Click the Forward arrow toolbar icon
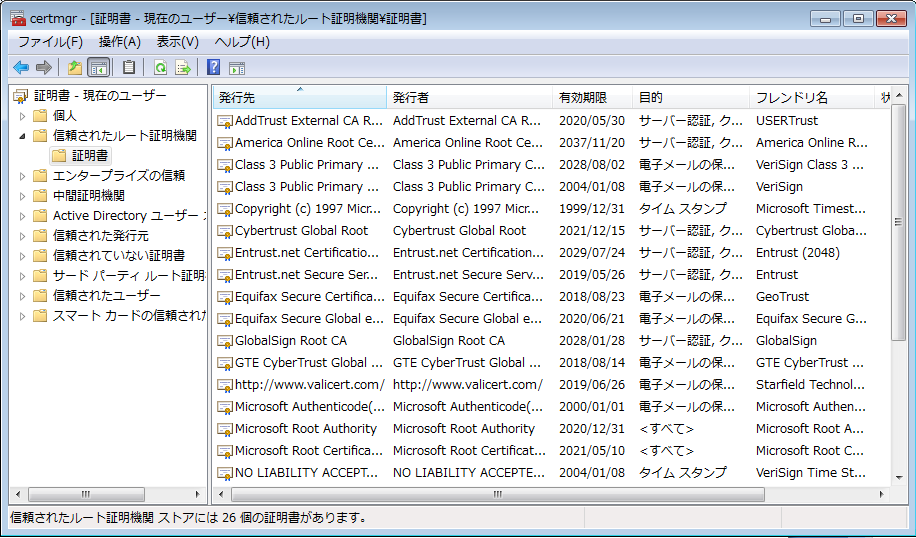This screenshot has width=916, height=538. click(44, 68)
